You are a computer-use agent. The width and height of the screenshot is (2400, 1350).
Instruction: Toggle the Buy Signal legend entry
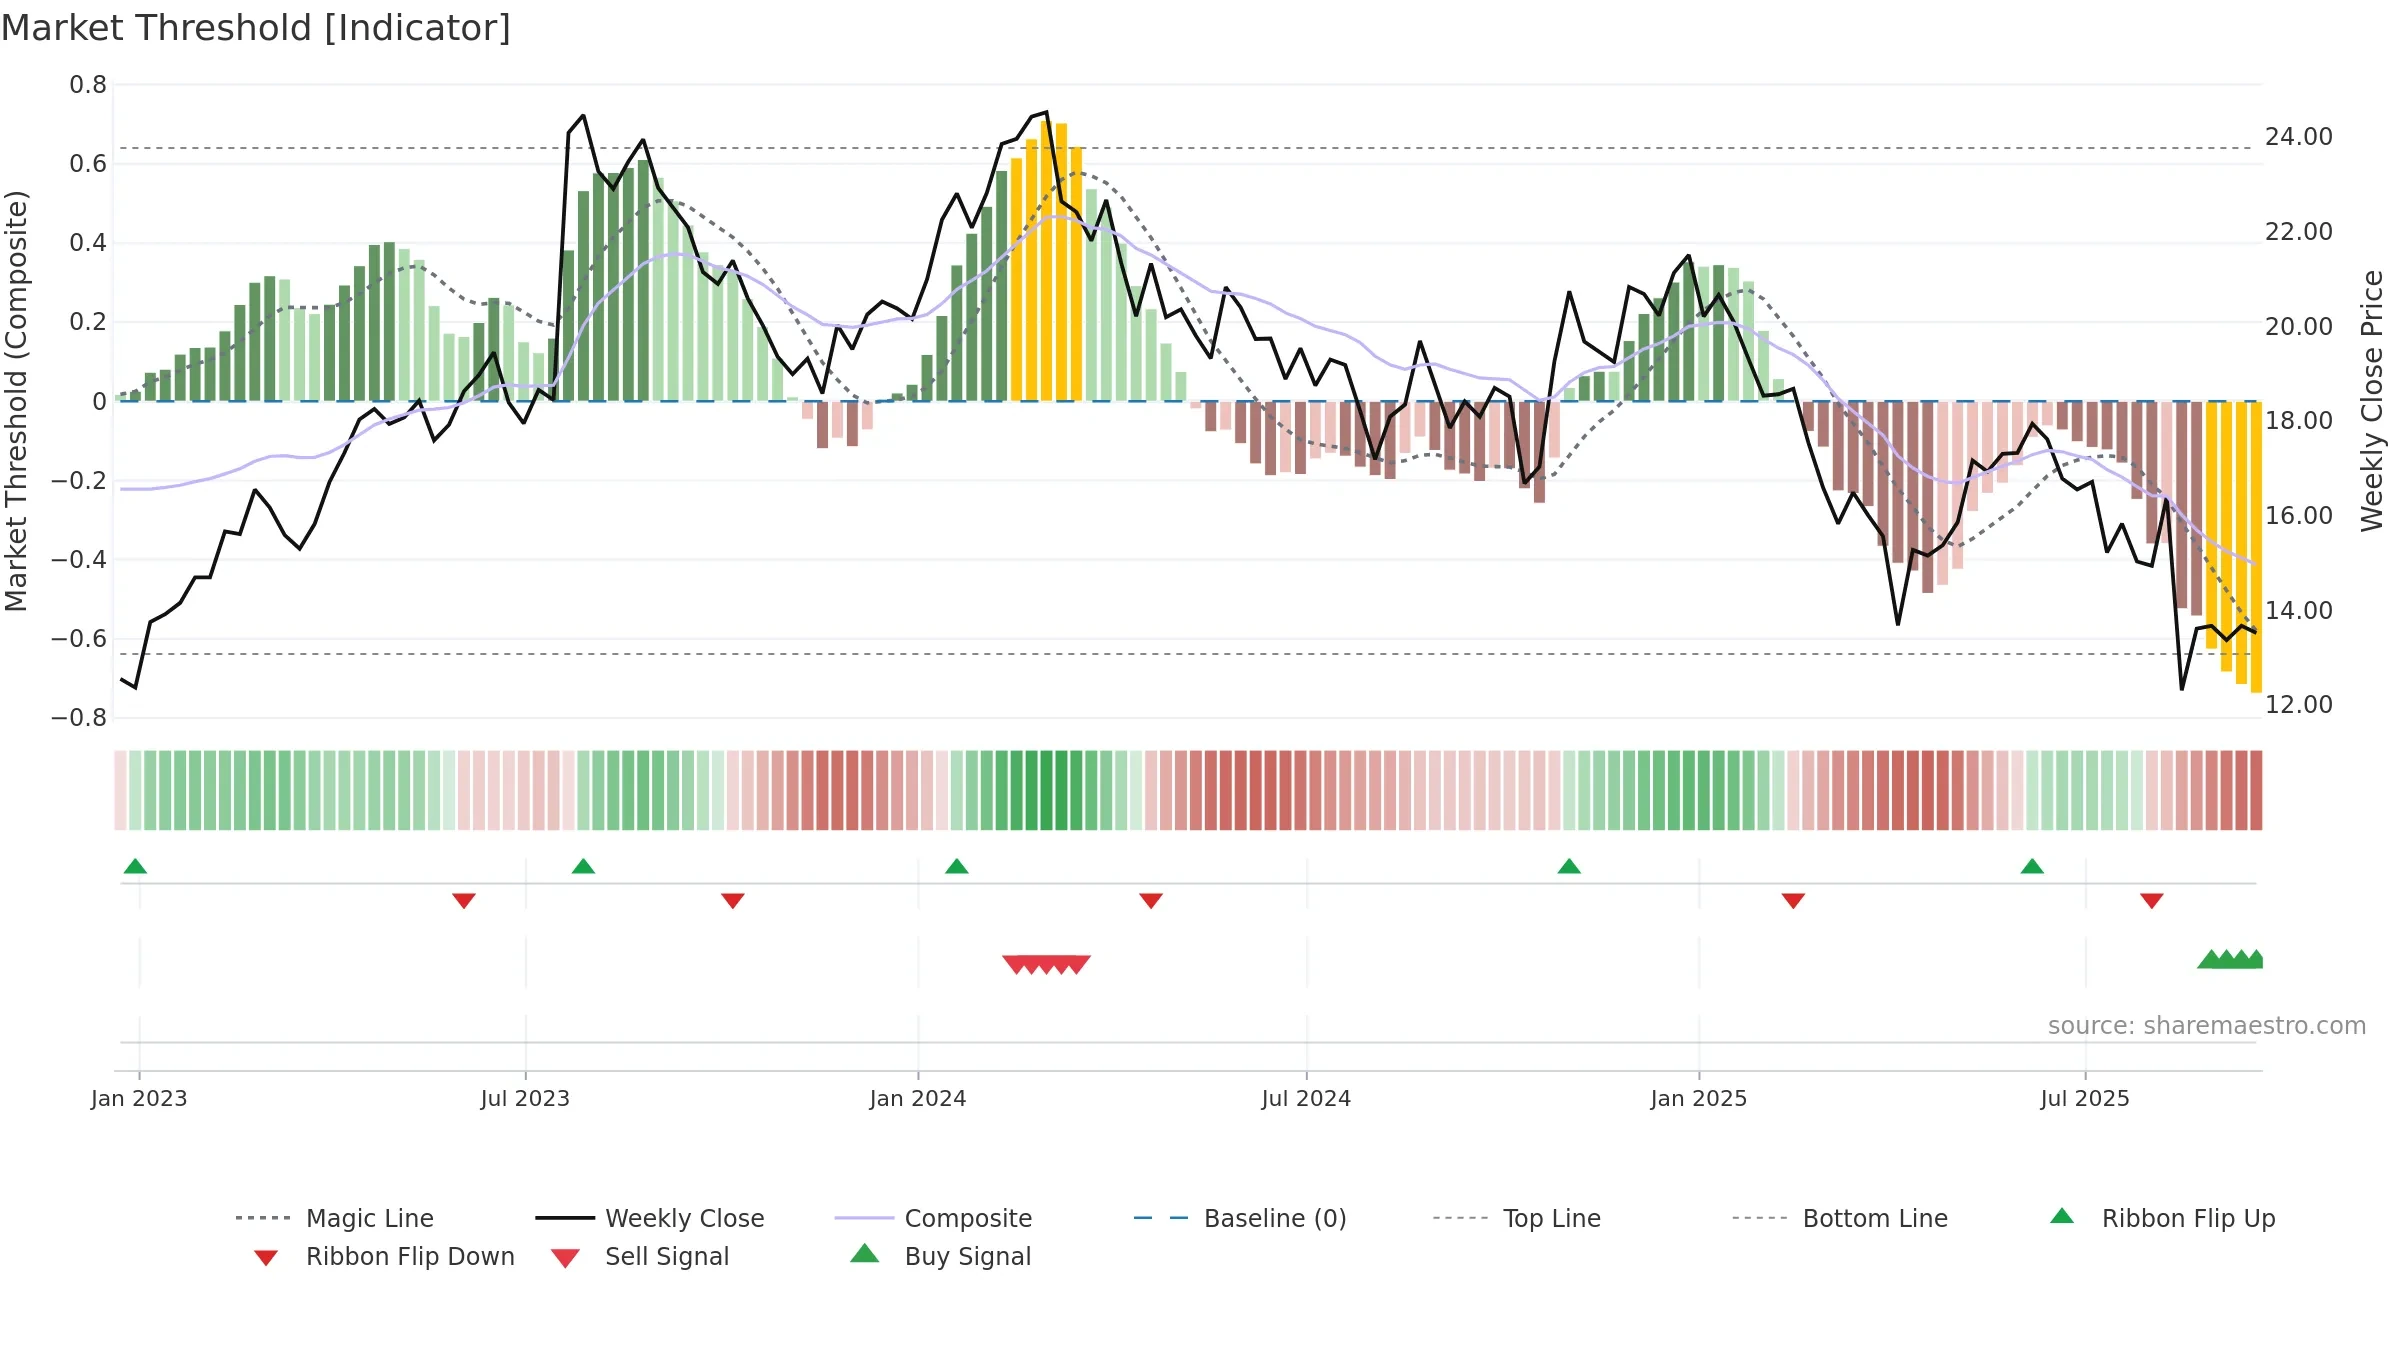pyautogui.click(x=940, y=1256)
